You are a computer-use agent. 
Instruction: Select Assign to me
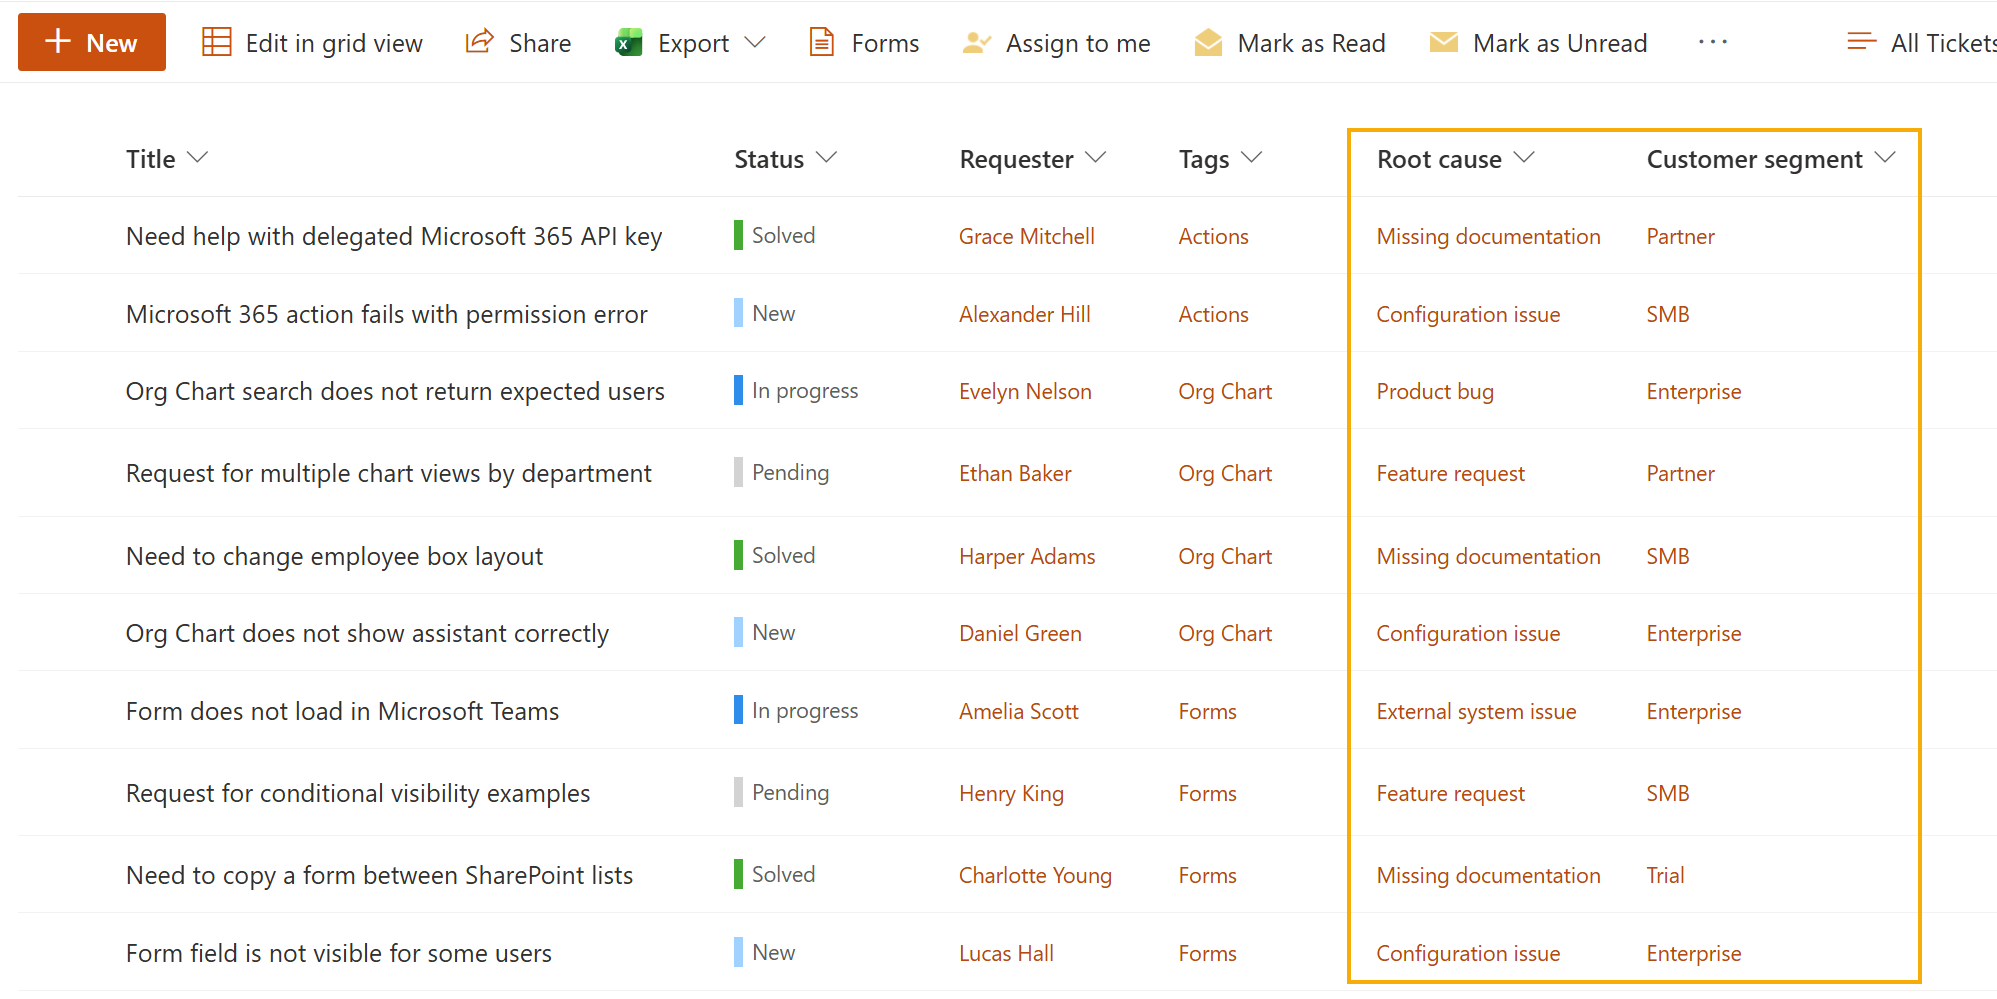point(1056,43)
